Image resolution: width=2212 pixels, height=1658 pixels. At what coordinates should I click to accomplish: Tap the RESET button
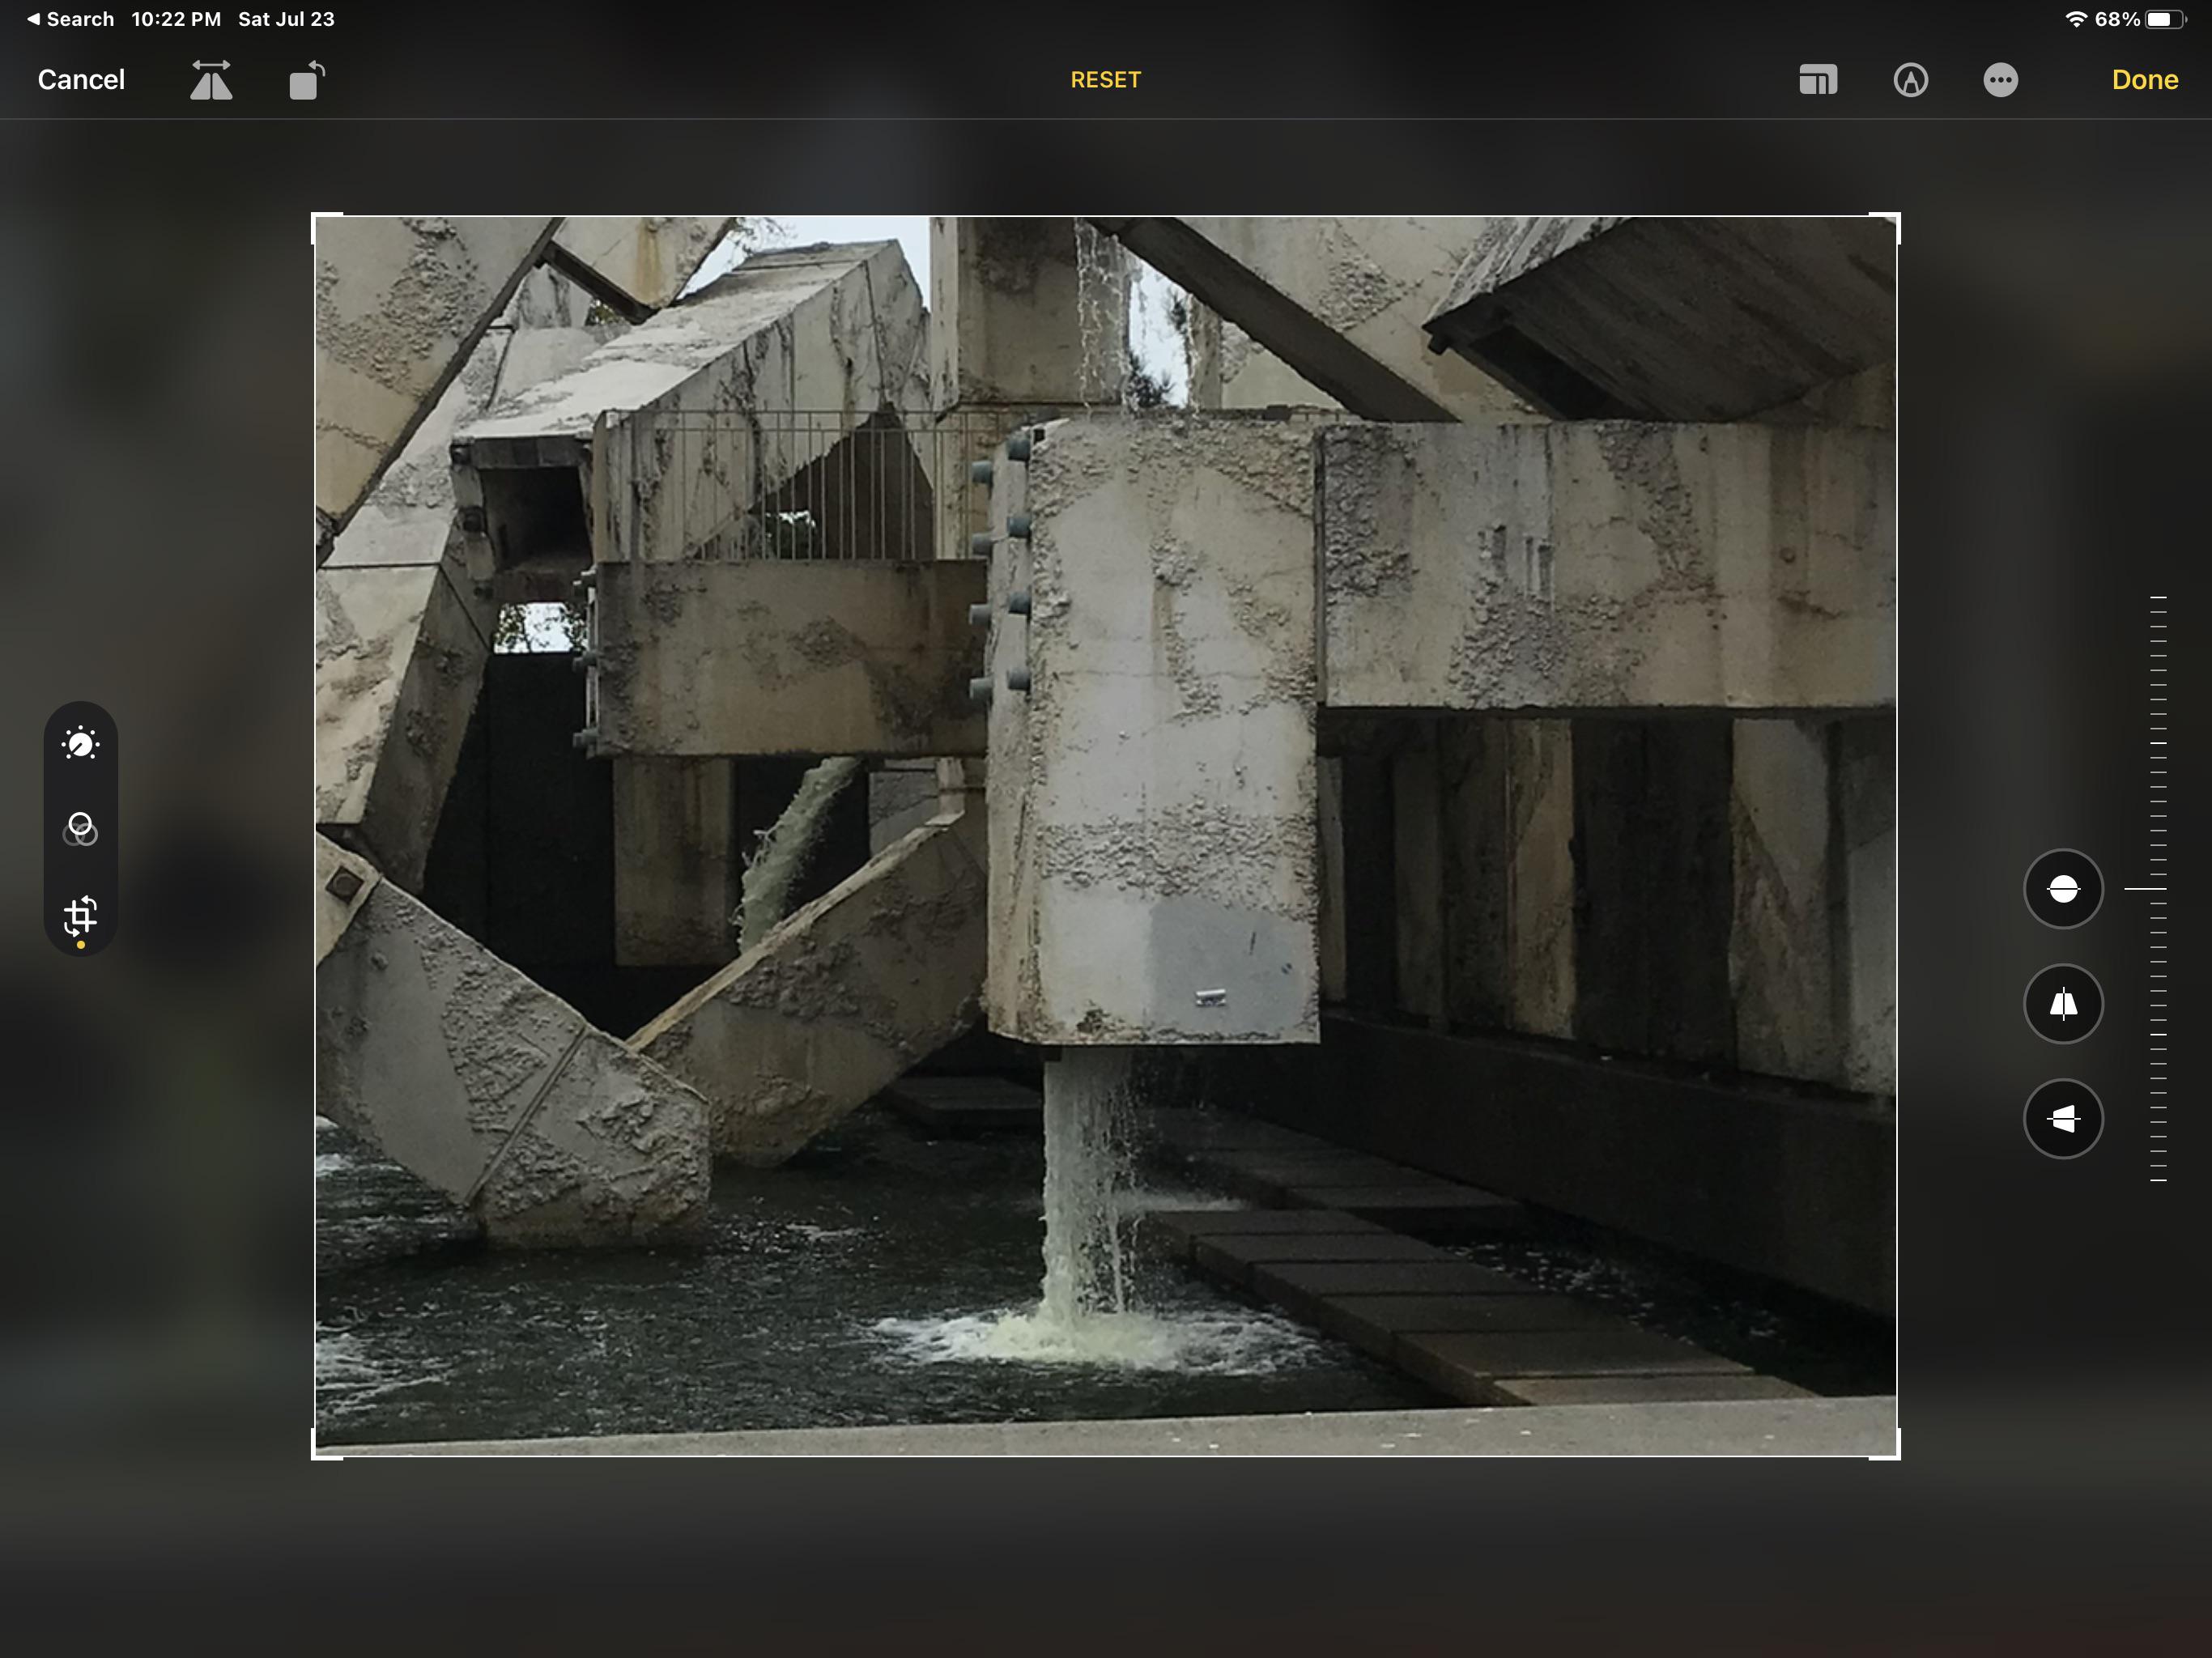(x=1105, y=80)
